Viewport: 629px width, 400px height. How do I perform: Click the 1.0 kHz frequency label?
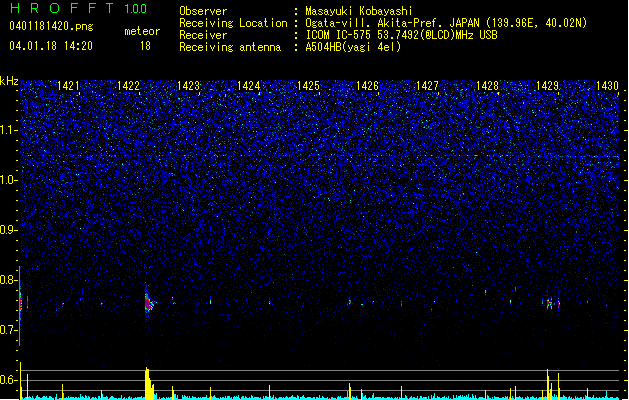click(9, 180)
